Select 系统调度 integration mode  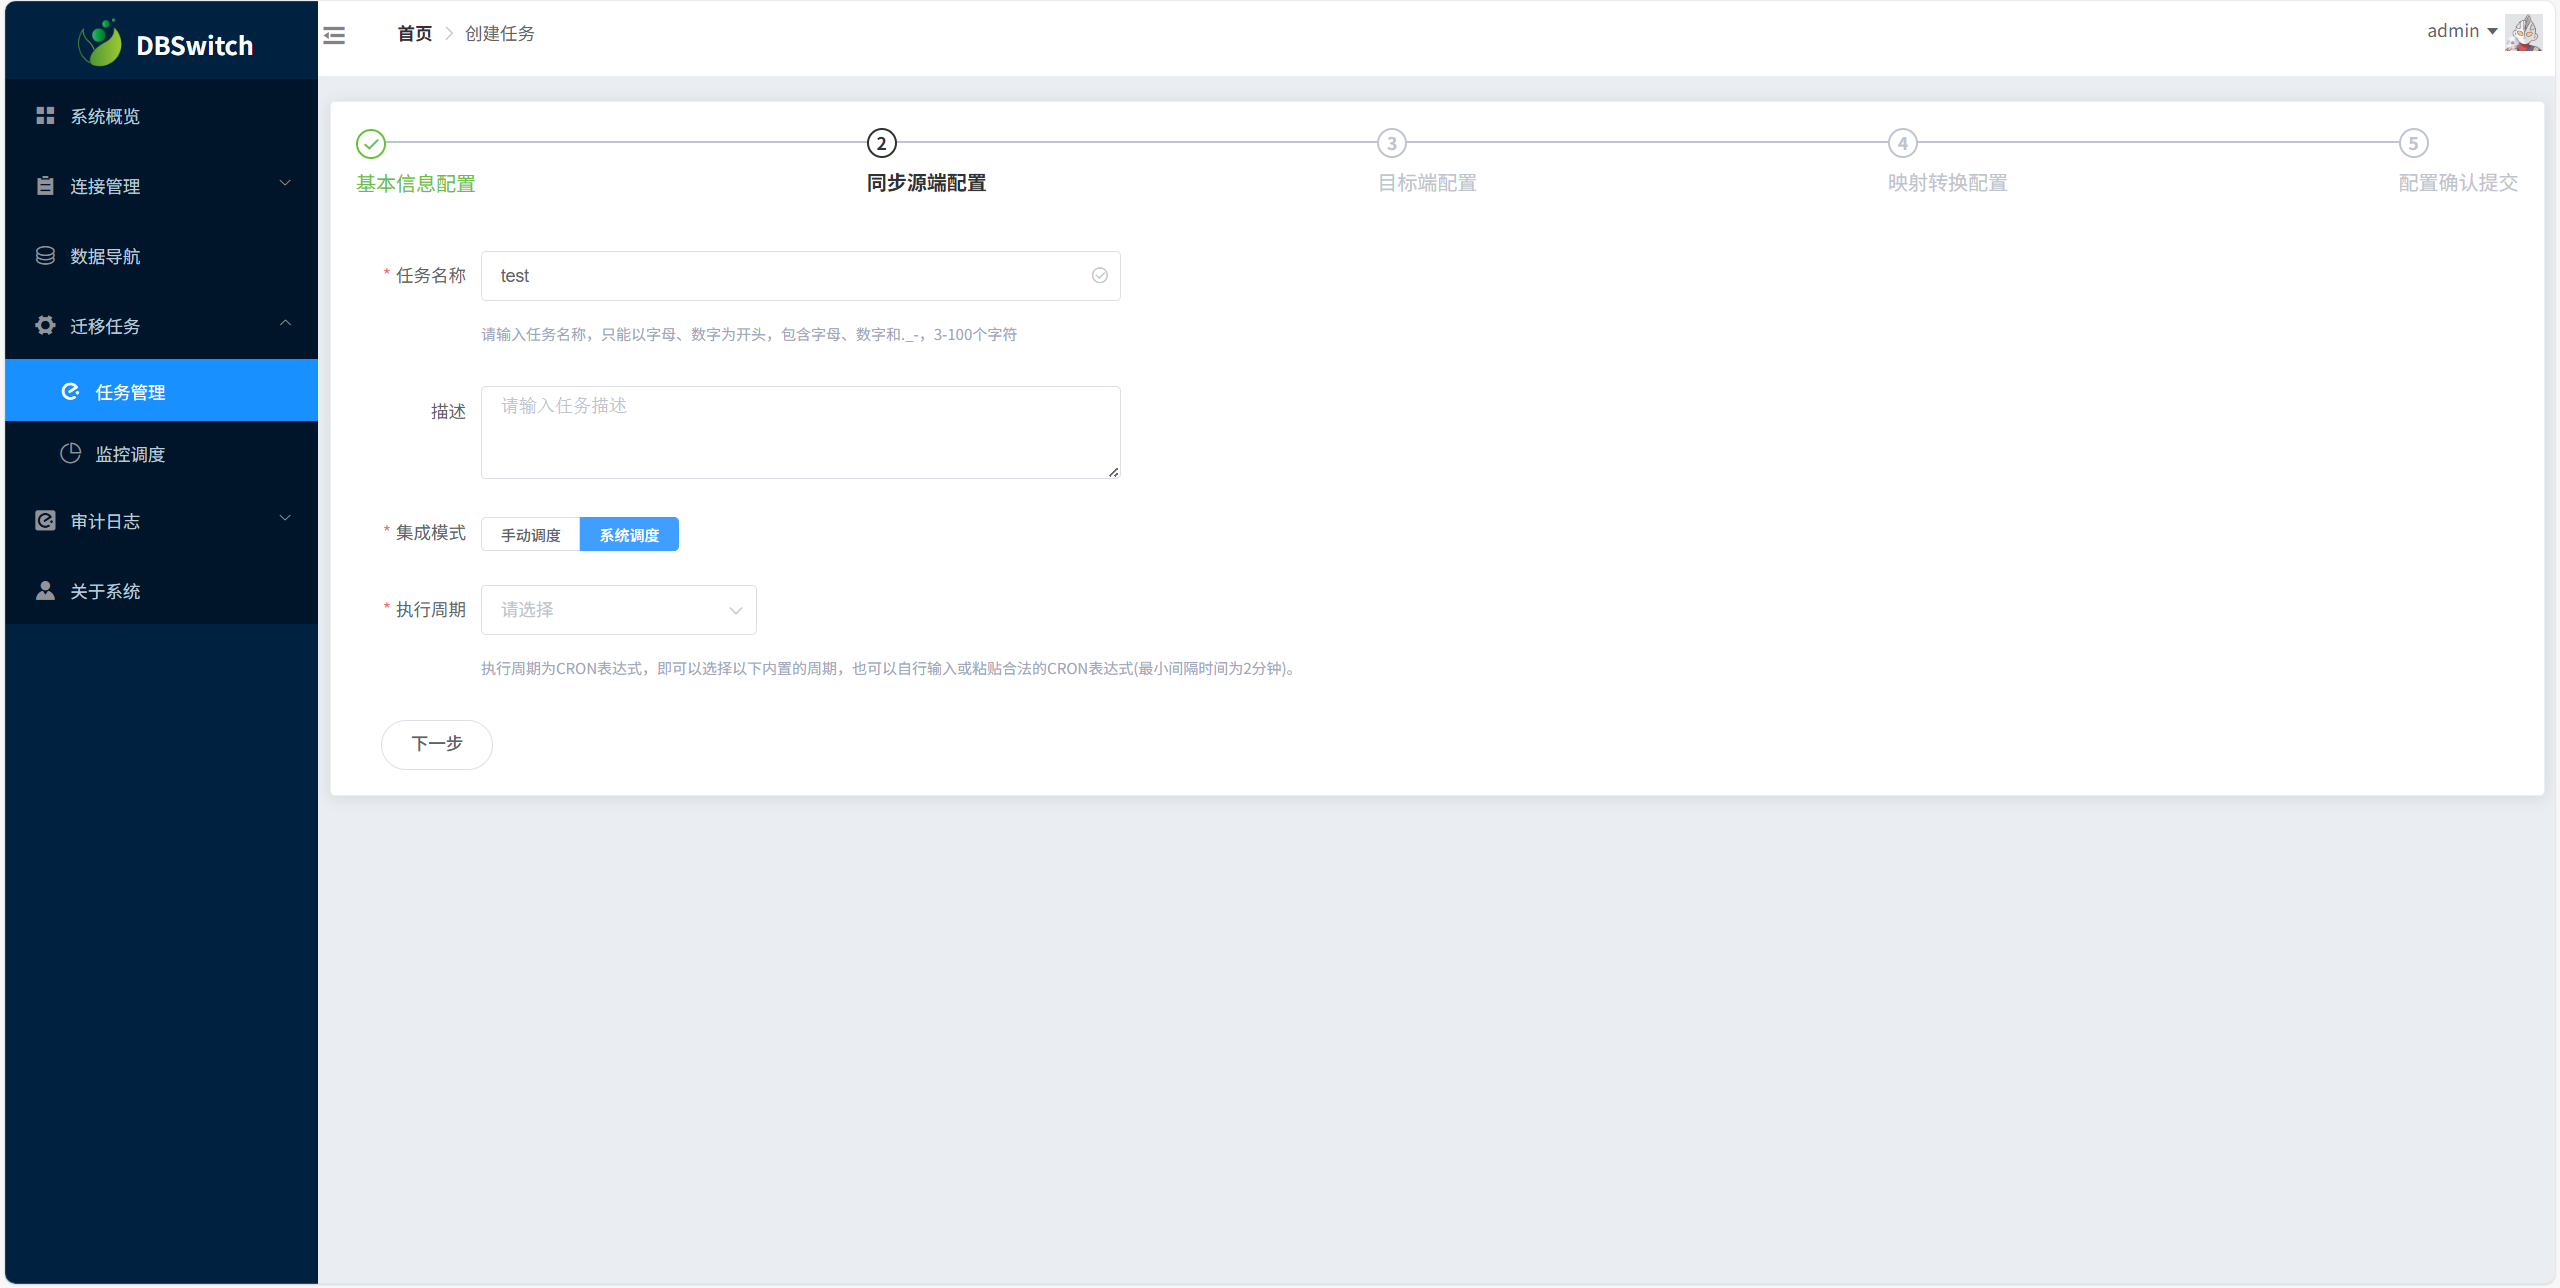coord(629,535)
